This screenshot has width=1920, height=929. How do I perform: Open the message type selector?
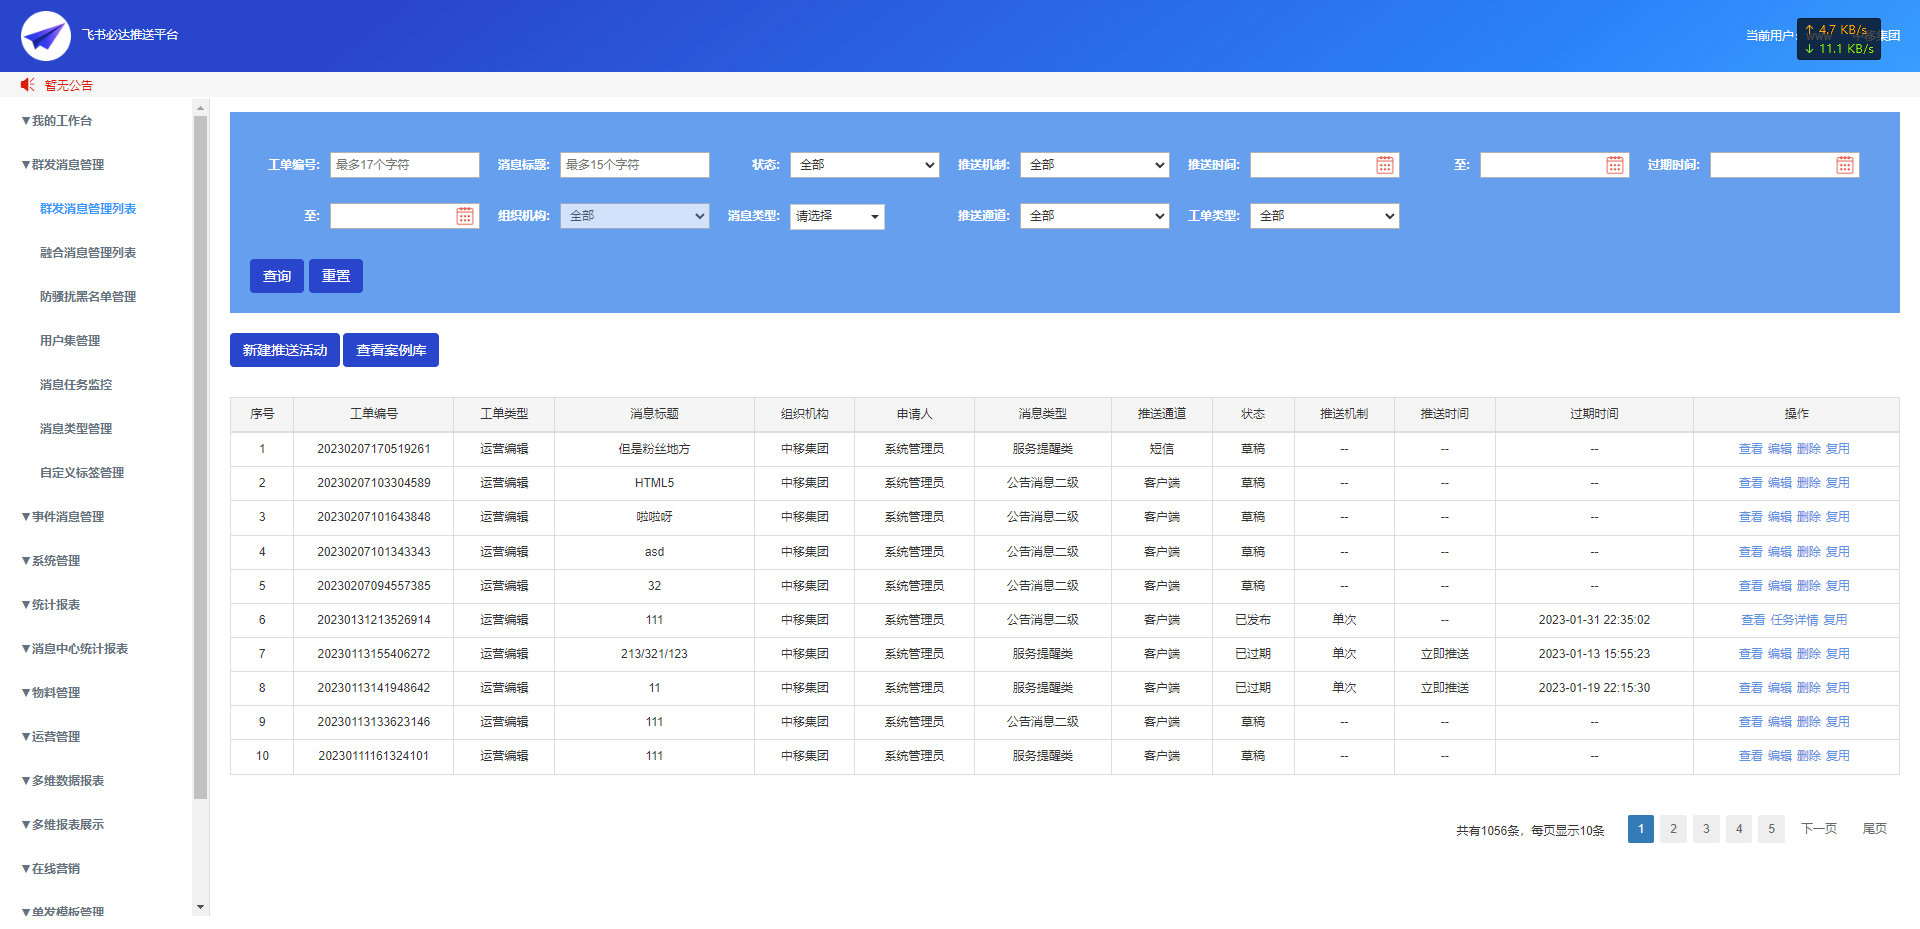pos(837,216)
